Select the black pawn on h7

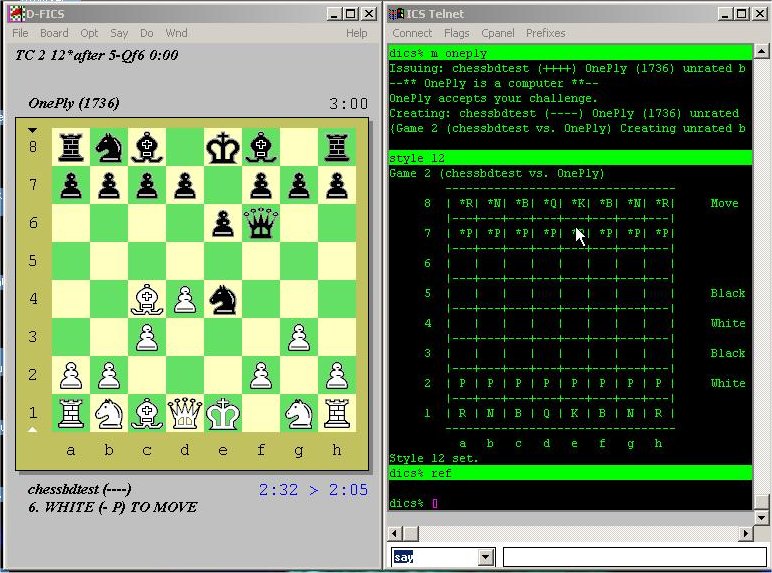click(337, 185)
